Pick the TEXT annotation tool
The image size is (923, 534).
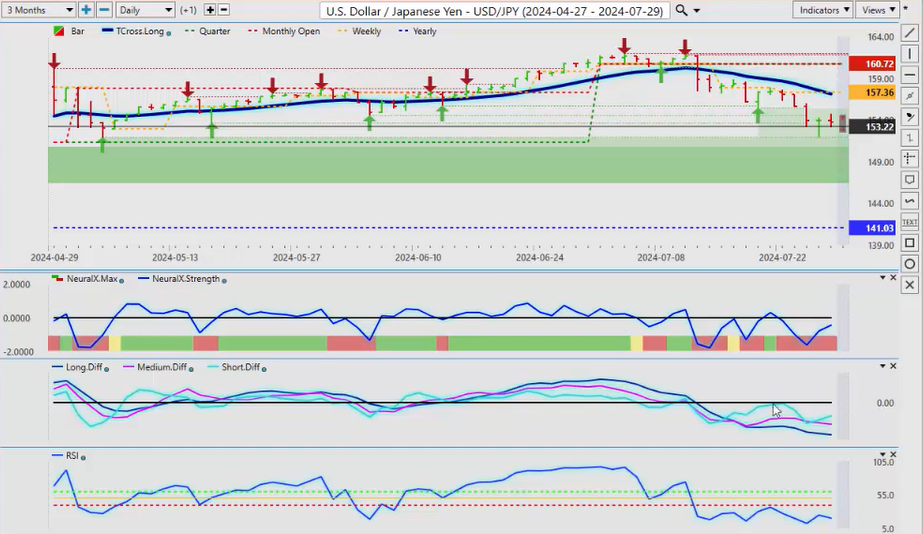coord(909,222)
